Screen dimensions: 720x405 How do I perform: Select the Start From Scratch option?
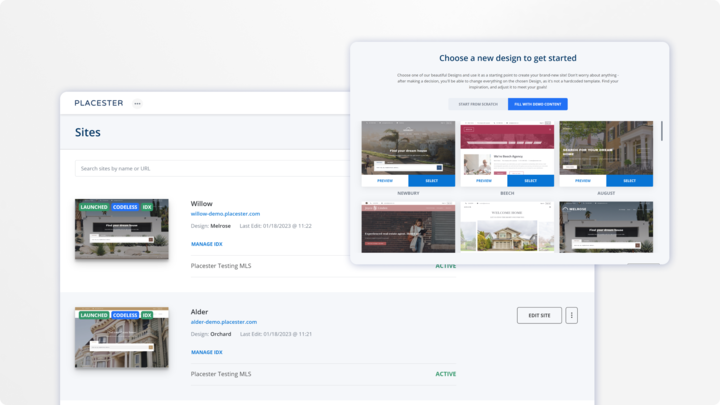[x=476, y=104]
